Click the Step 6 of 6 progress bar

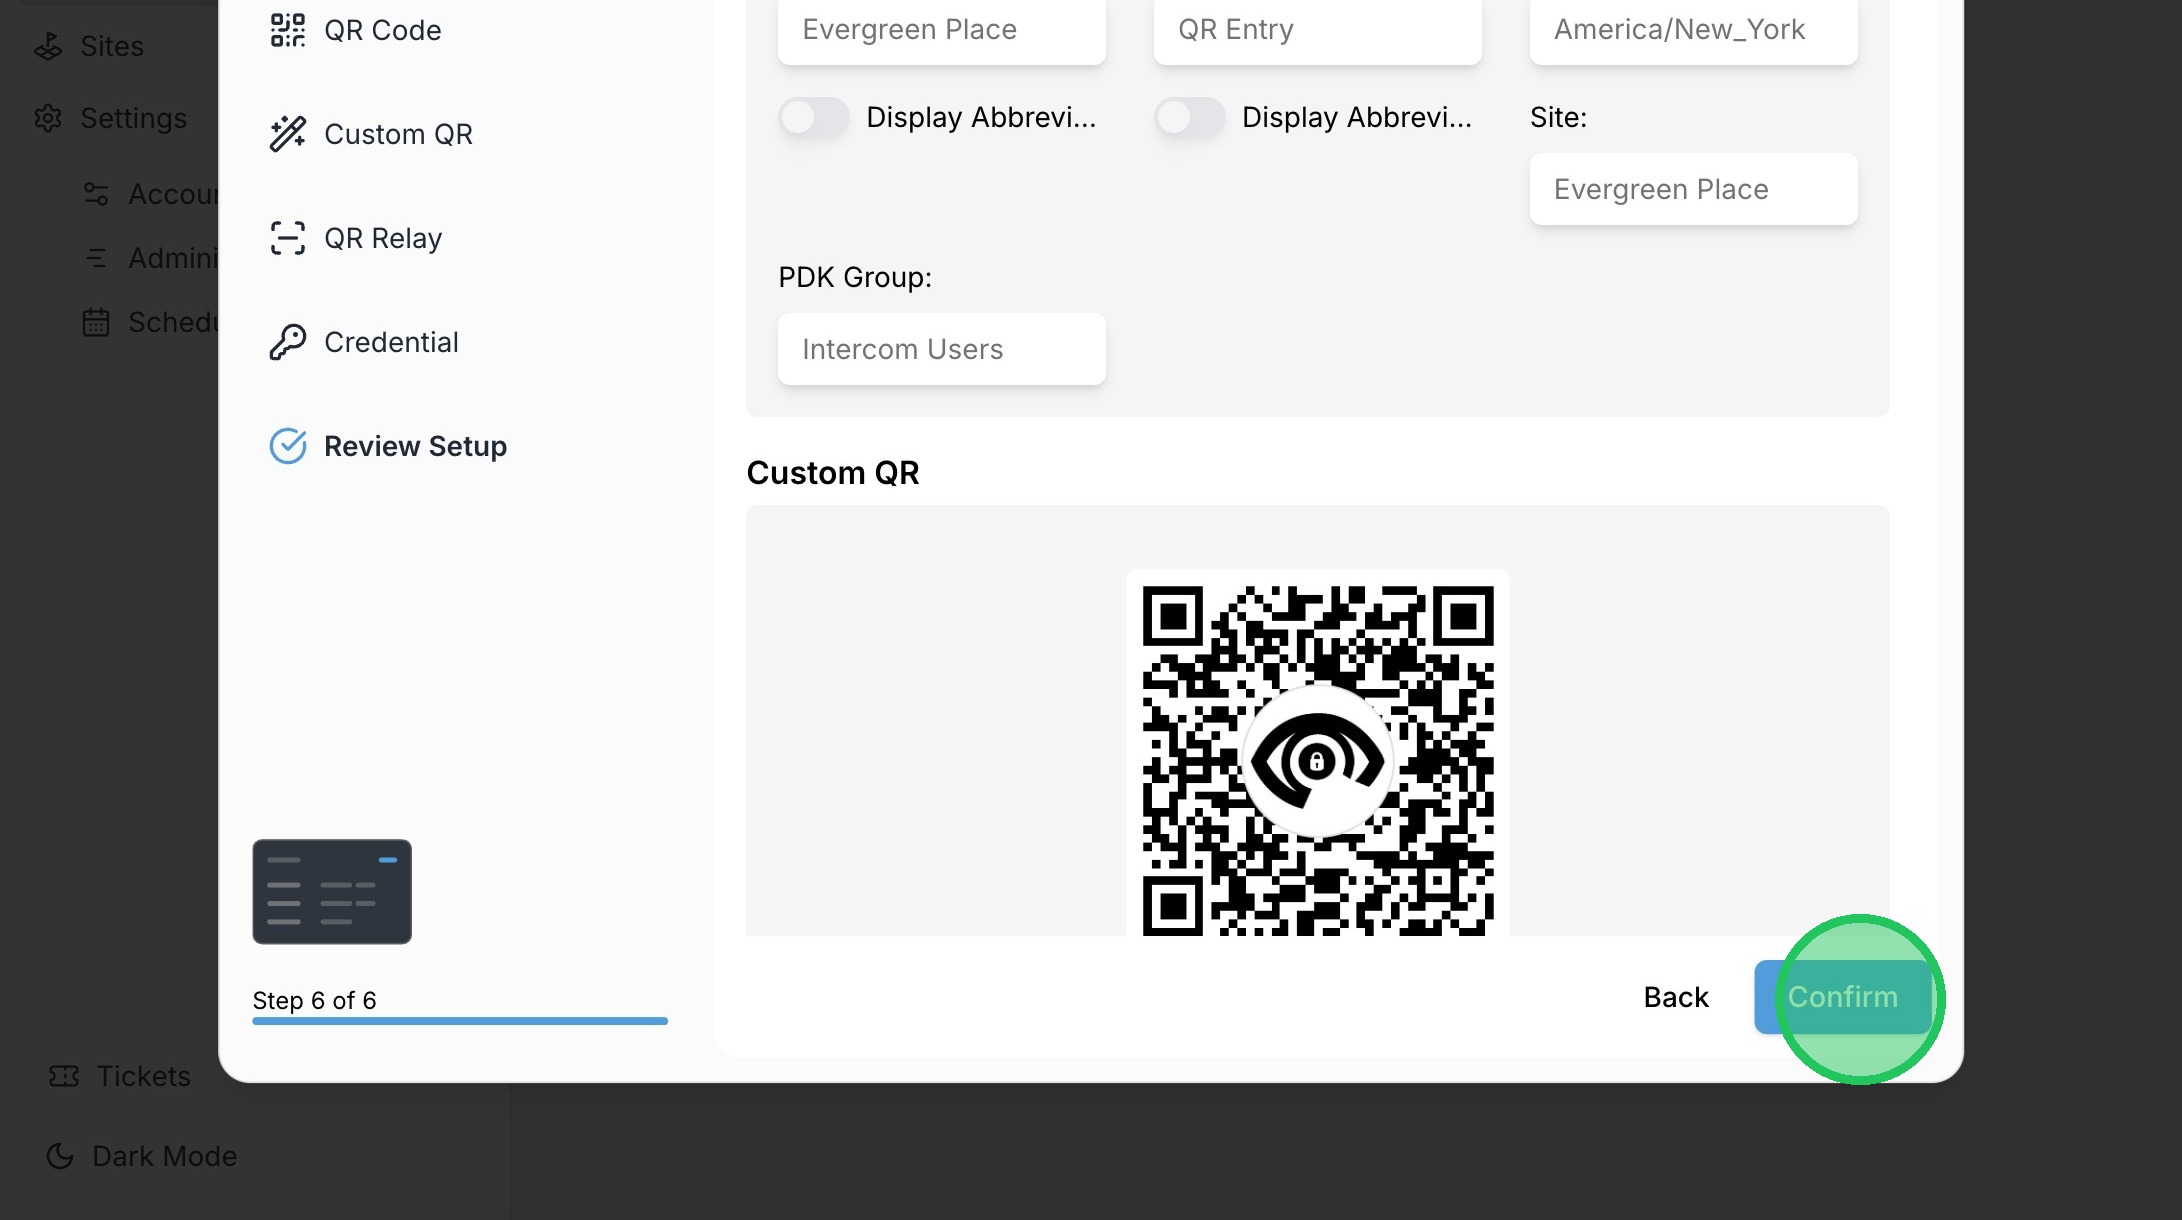[460, 1021]
